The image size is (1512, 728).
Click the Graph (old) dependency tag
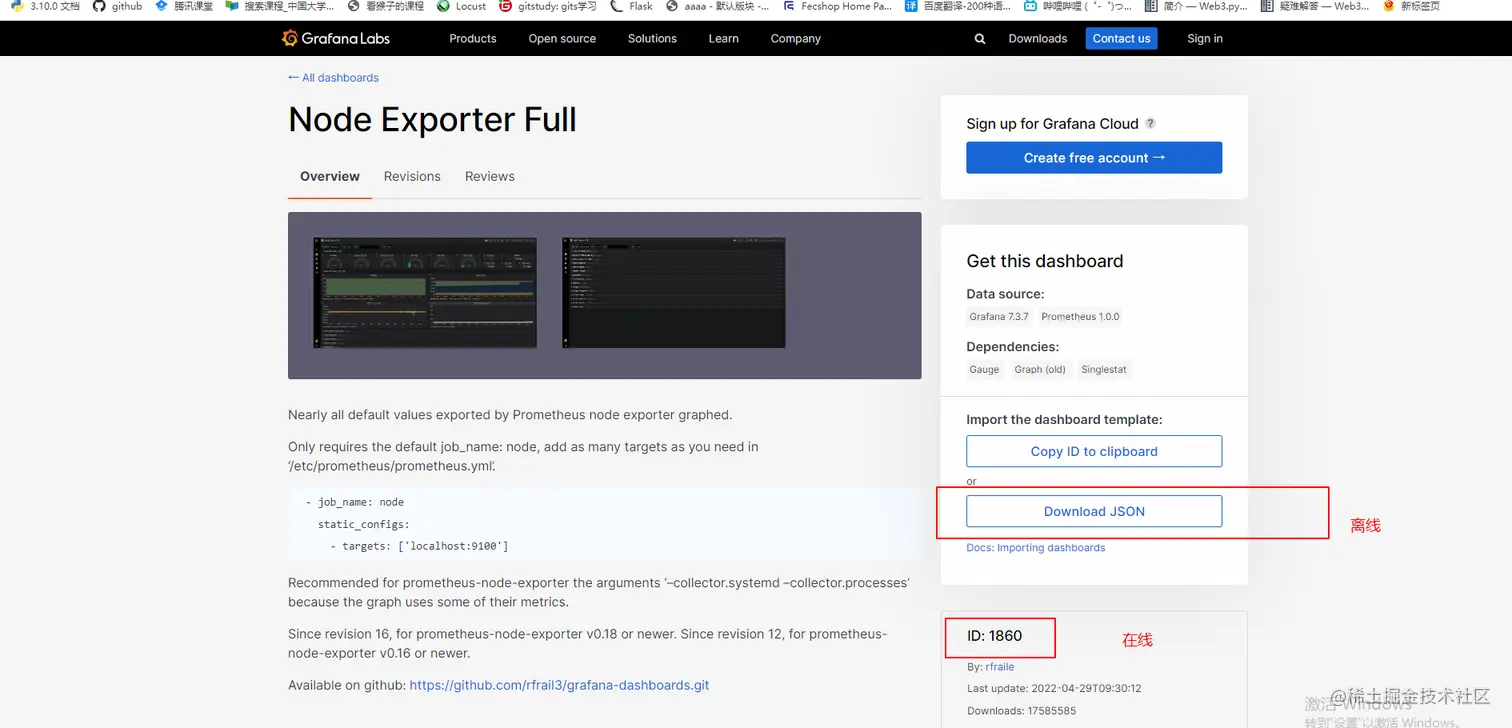1040,370
